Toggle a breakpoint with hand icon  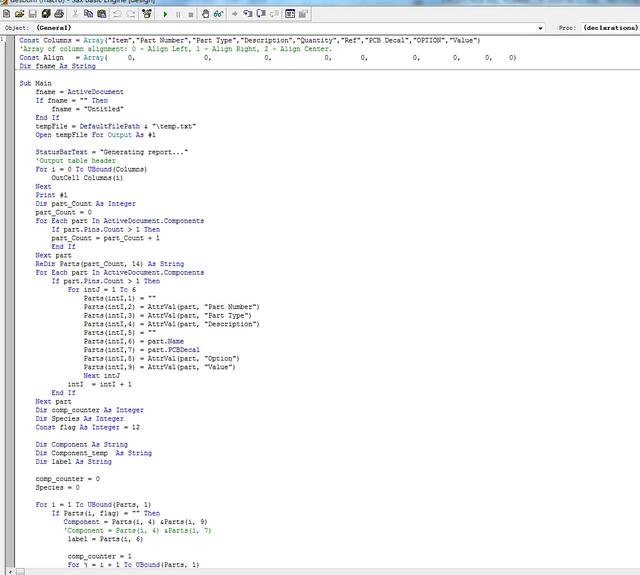(x=205, y=14)
